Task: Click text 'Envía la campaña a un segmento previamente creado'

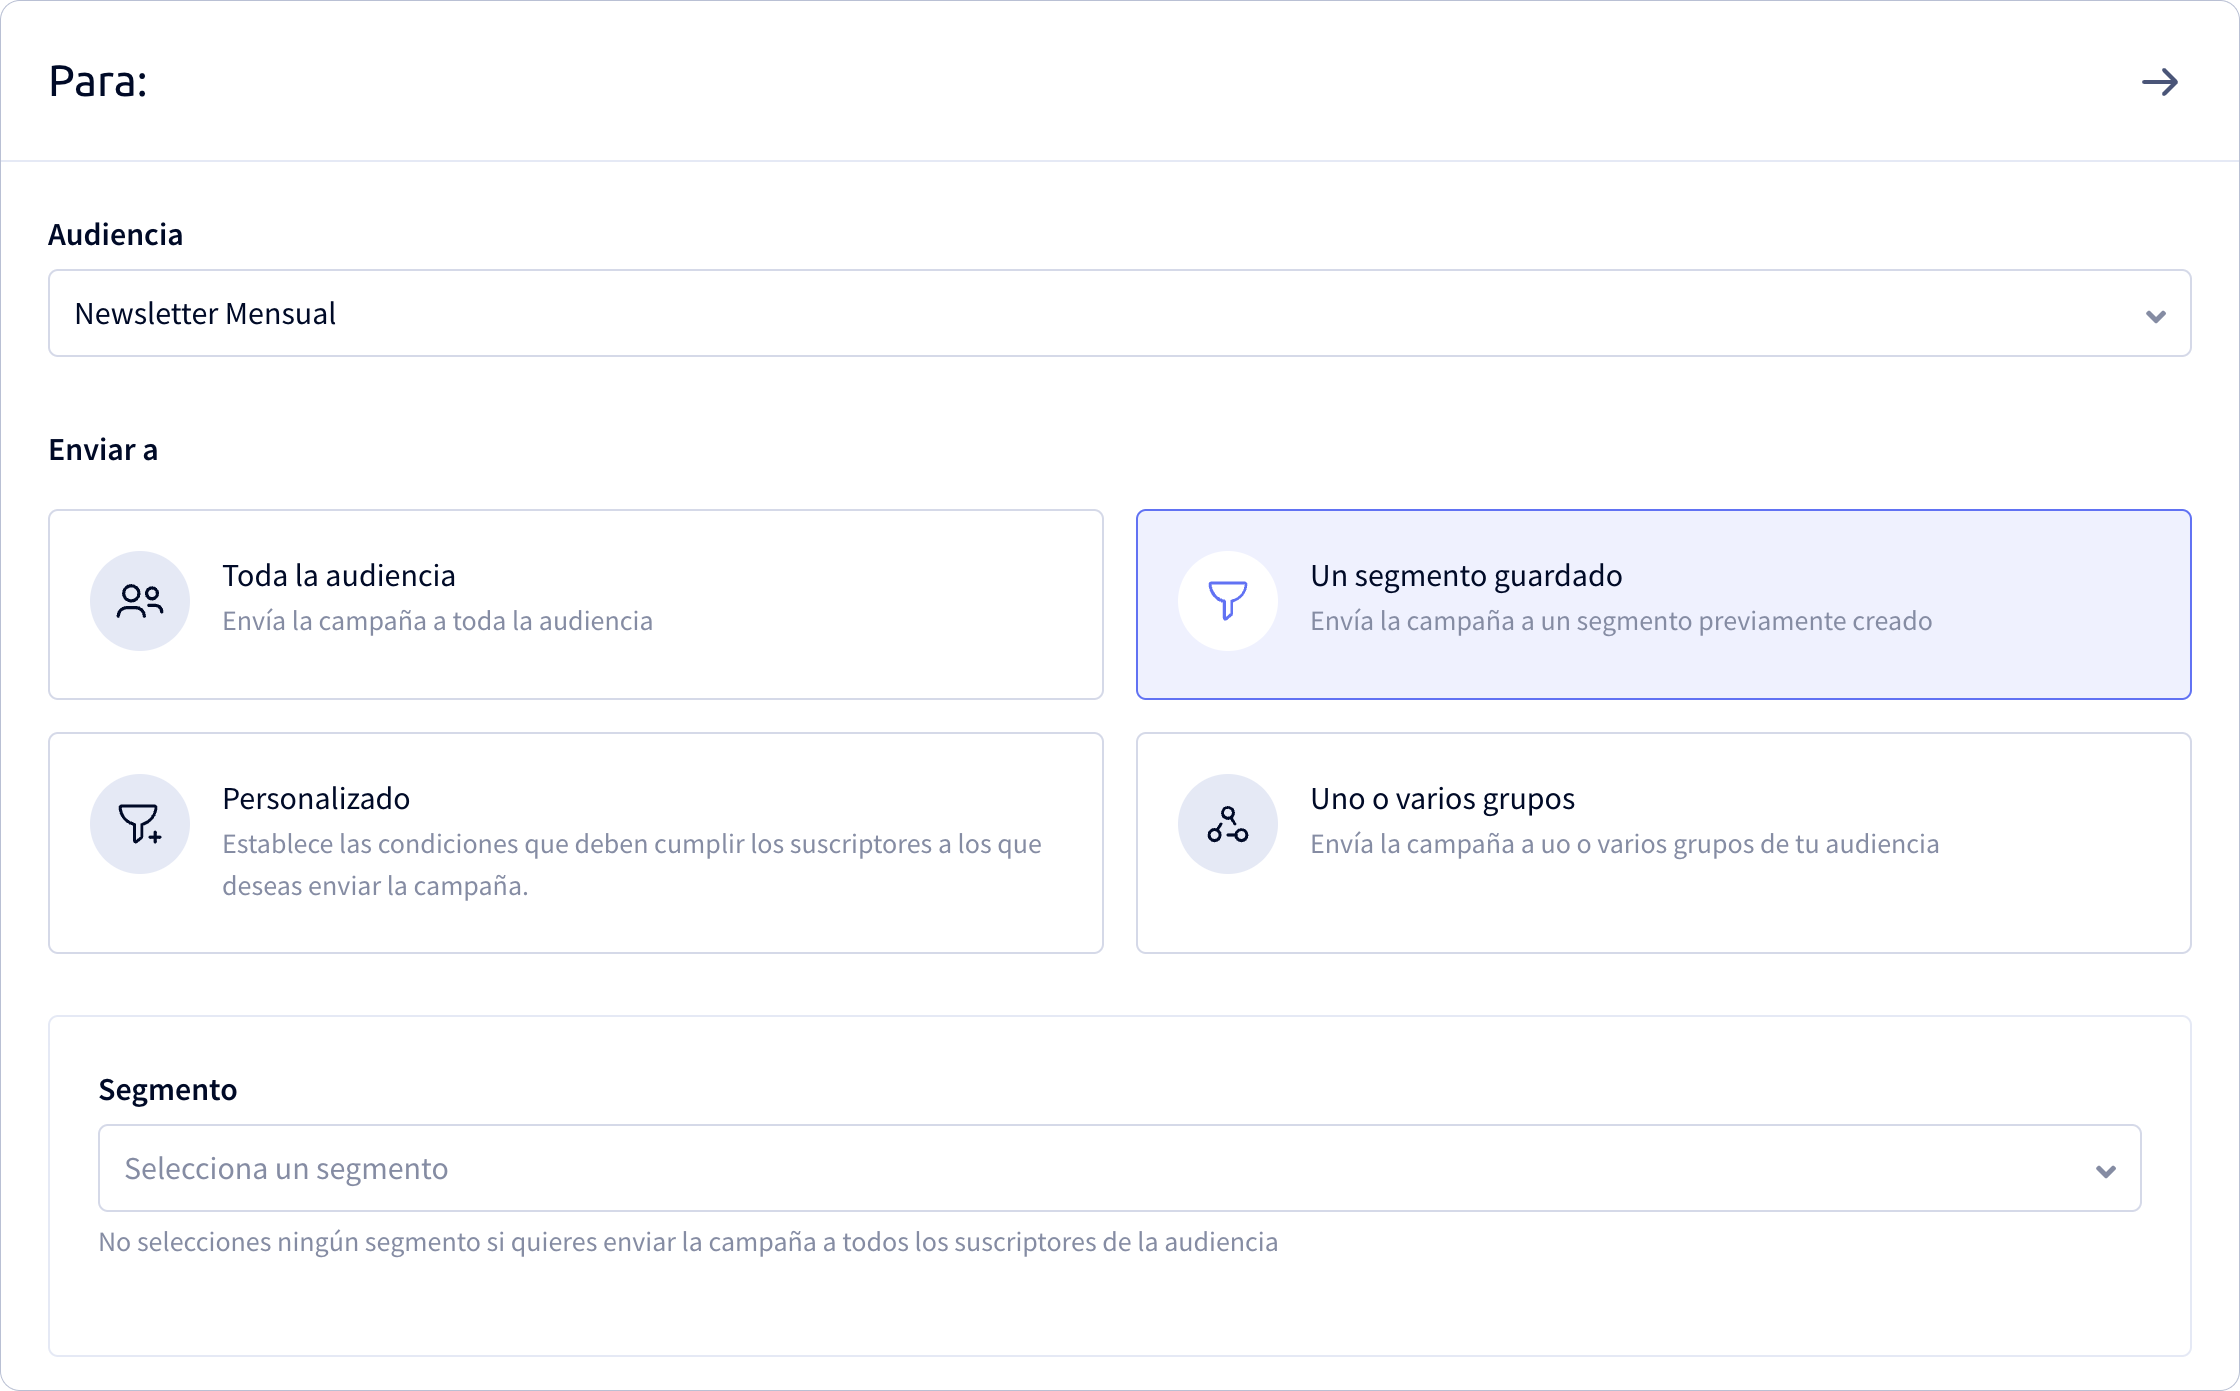Action: (x=1621, y=621)
